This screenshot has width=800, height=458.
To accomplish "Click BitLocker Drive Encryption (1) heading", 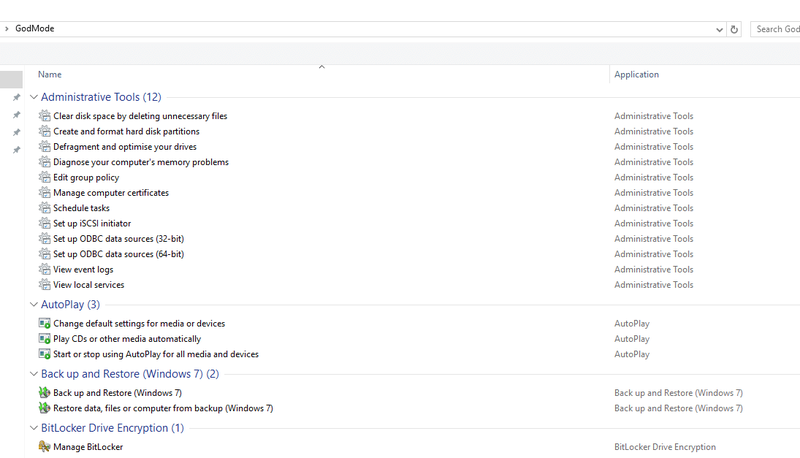I will coord(112,428).
